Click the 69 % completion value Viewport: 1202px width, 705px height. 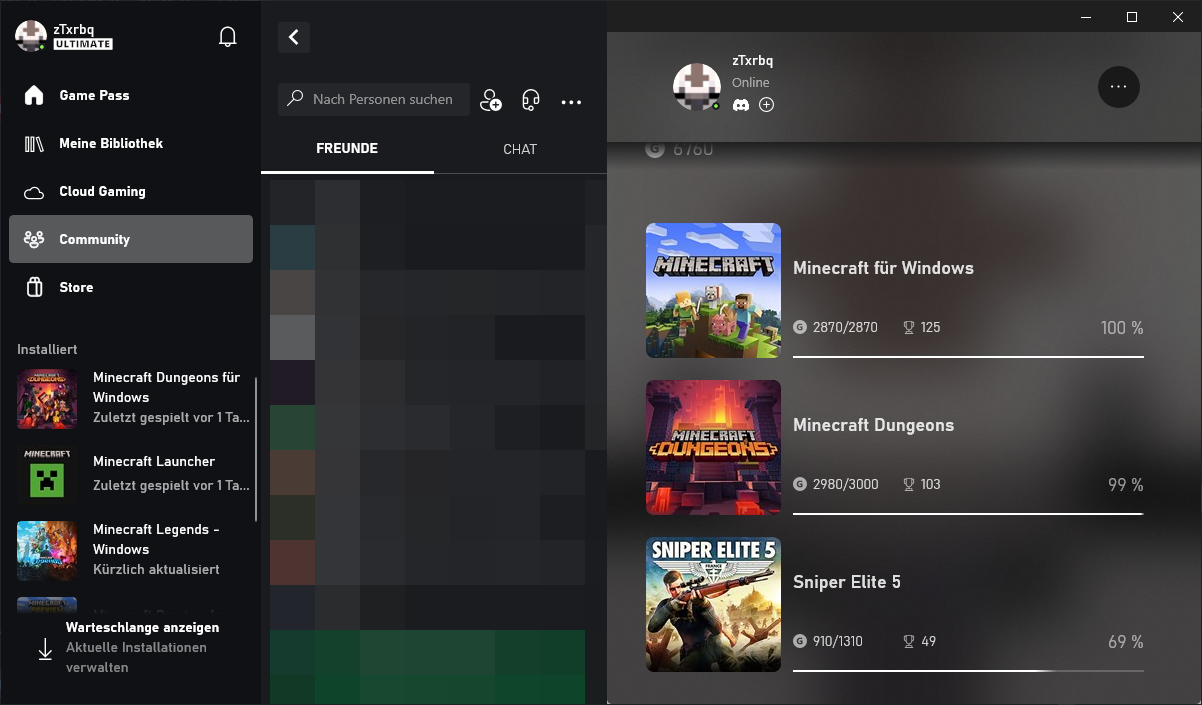pos(1126,642)
